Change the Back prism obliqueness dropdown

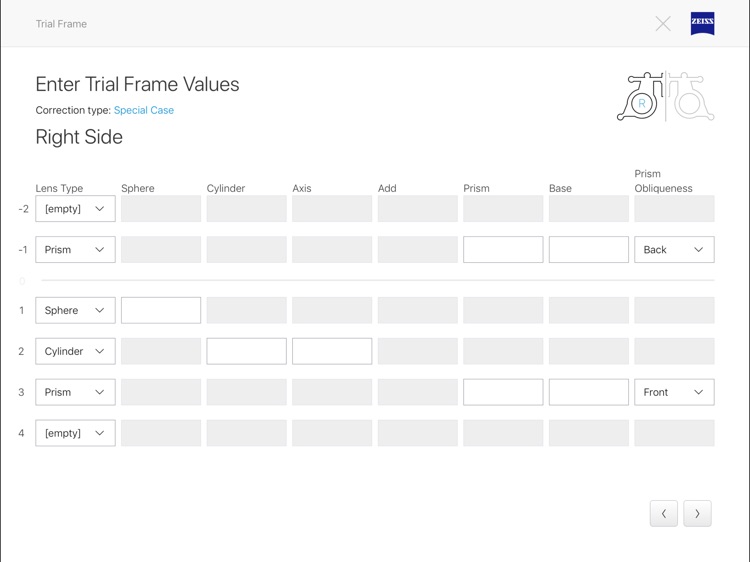point(674,250)
